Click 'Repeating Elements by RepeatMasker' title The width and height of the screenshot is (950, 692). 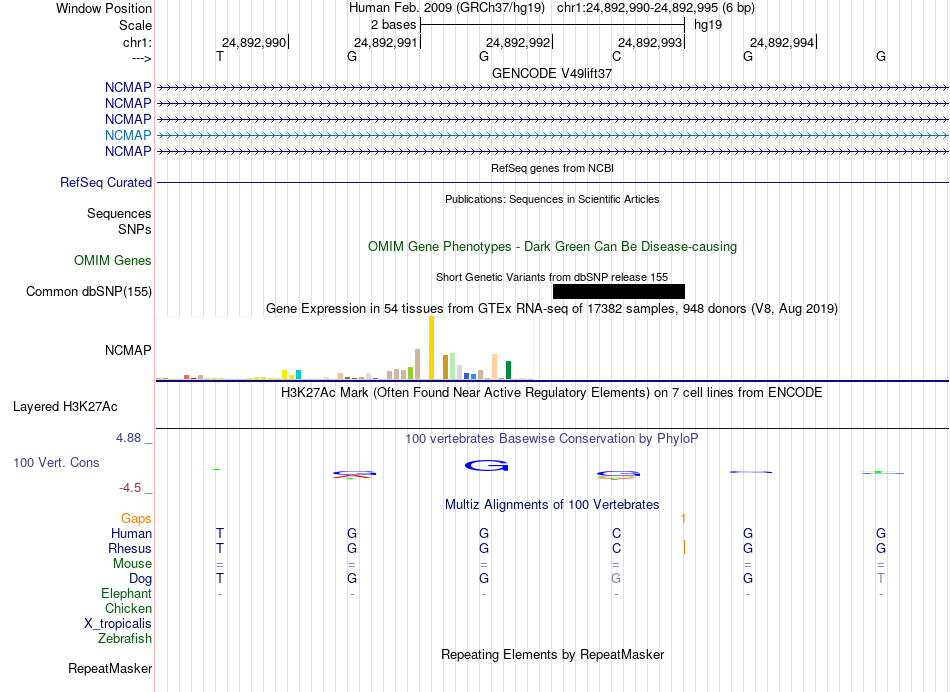pyautogui.click(x=553, y=654)
